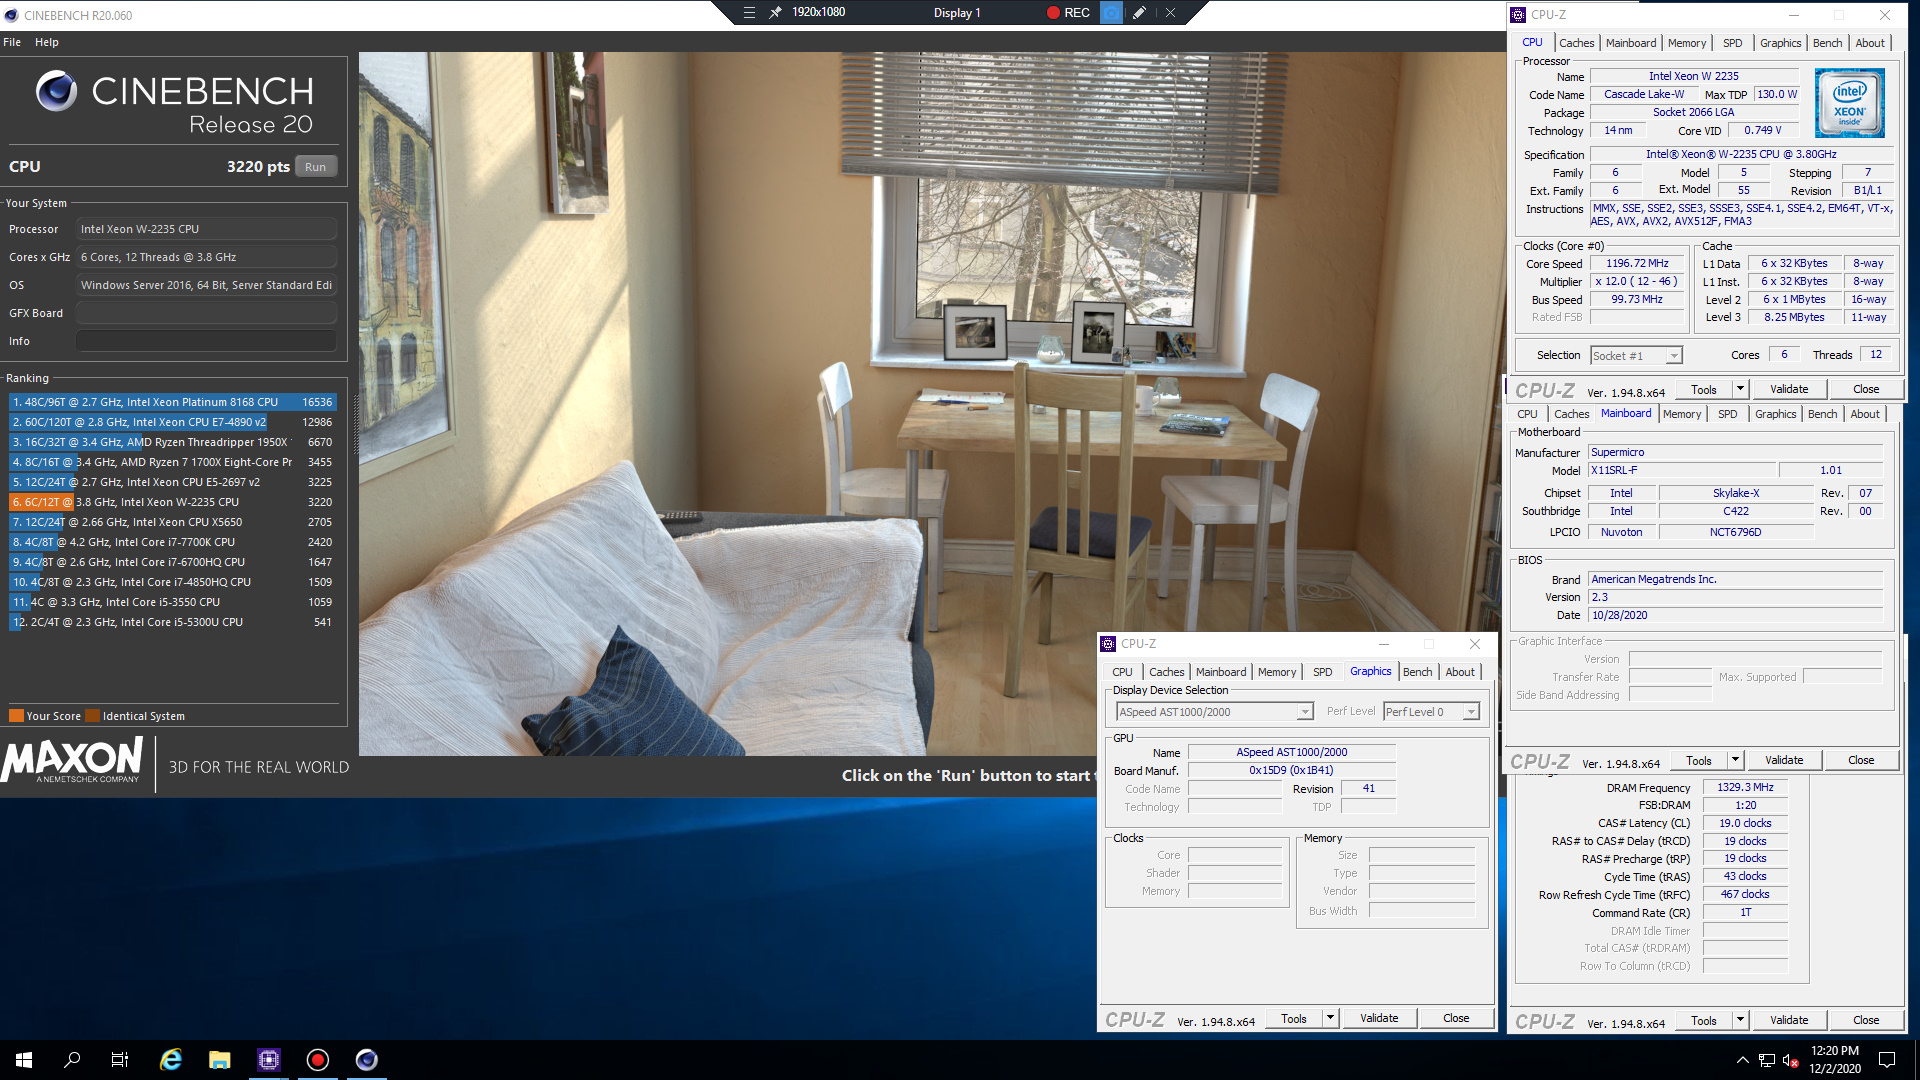Open Bench tab in top CPU-Z window
This screenshot has width=1920, height=1080.
1827,43
